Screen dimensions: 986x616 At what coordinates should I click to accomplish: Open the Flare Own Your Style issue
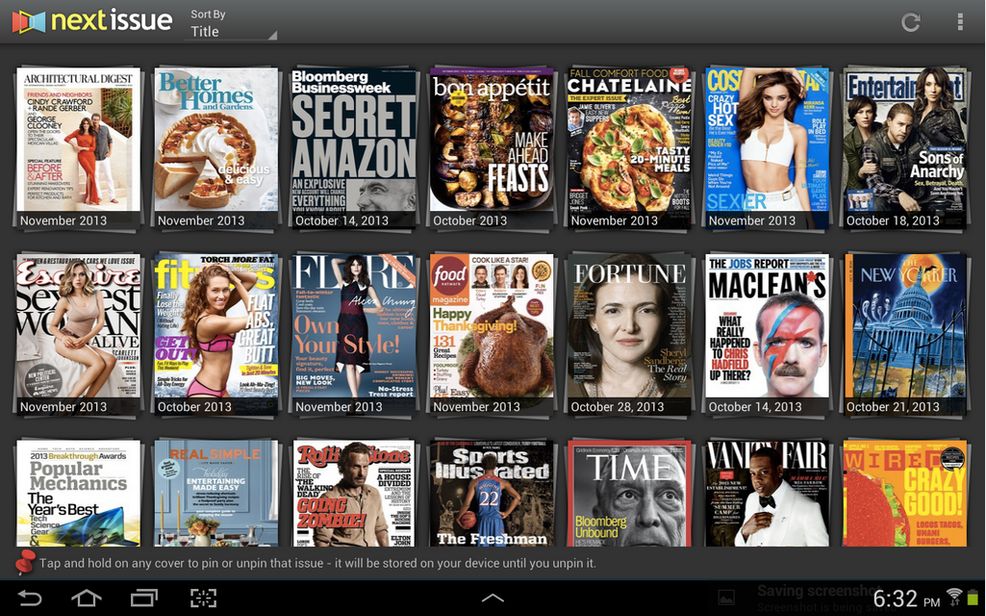click(353, 334)
